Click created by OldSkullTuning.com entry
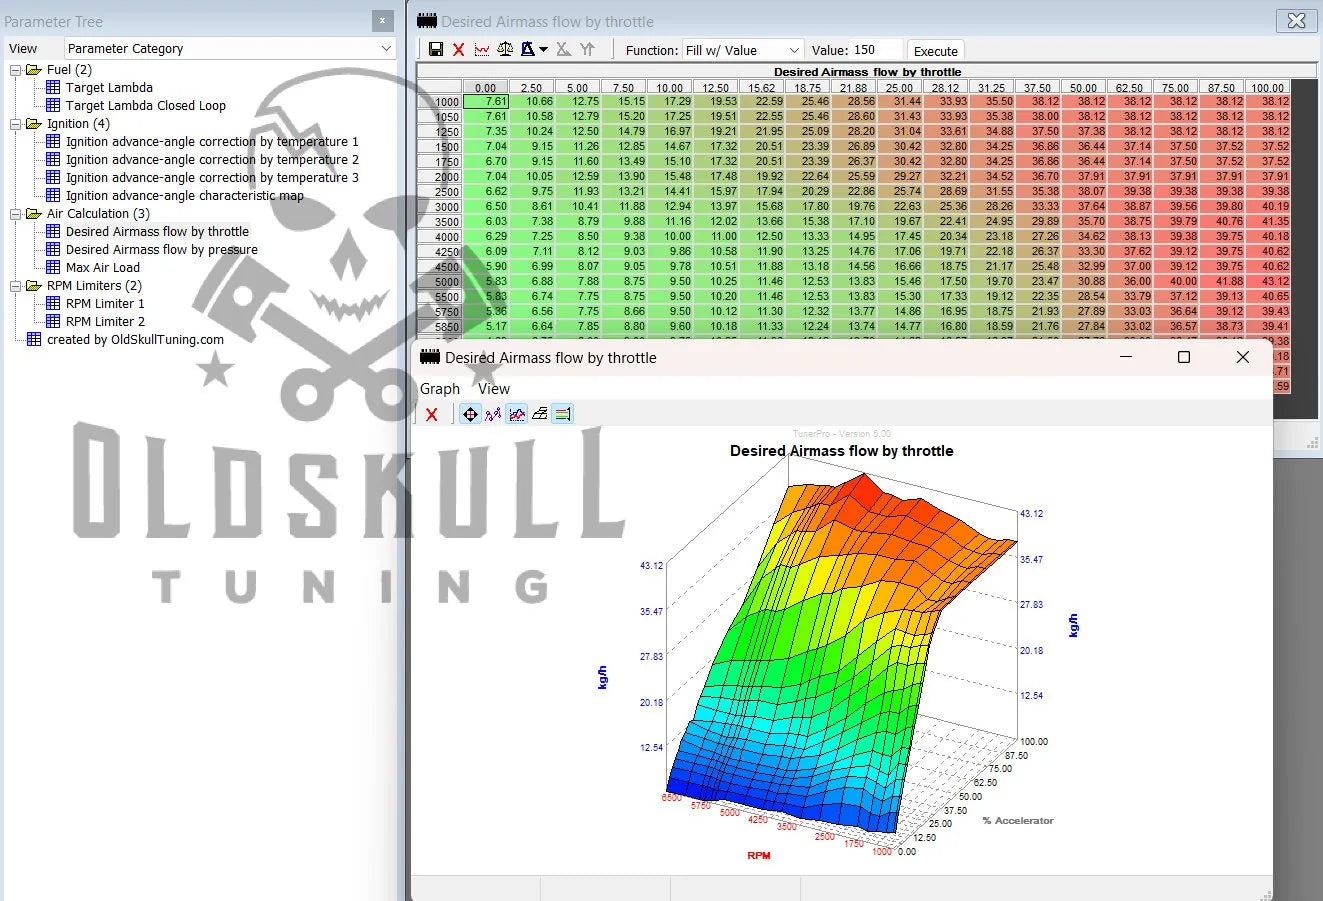Viewport: 1323px width, 901px height. click(x=135, y=340)
